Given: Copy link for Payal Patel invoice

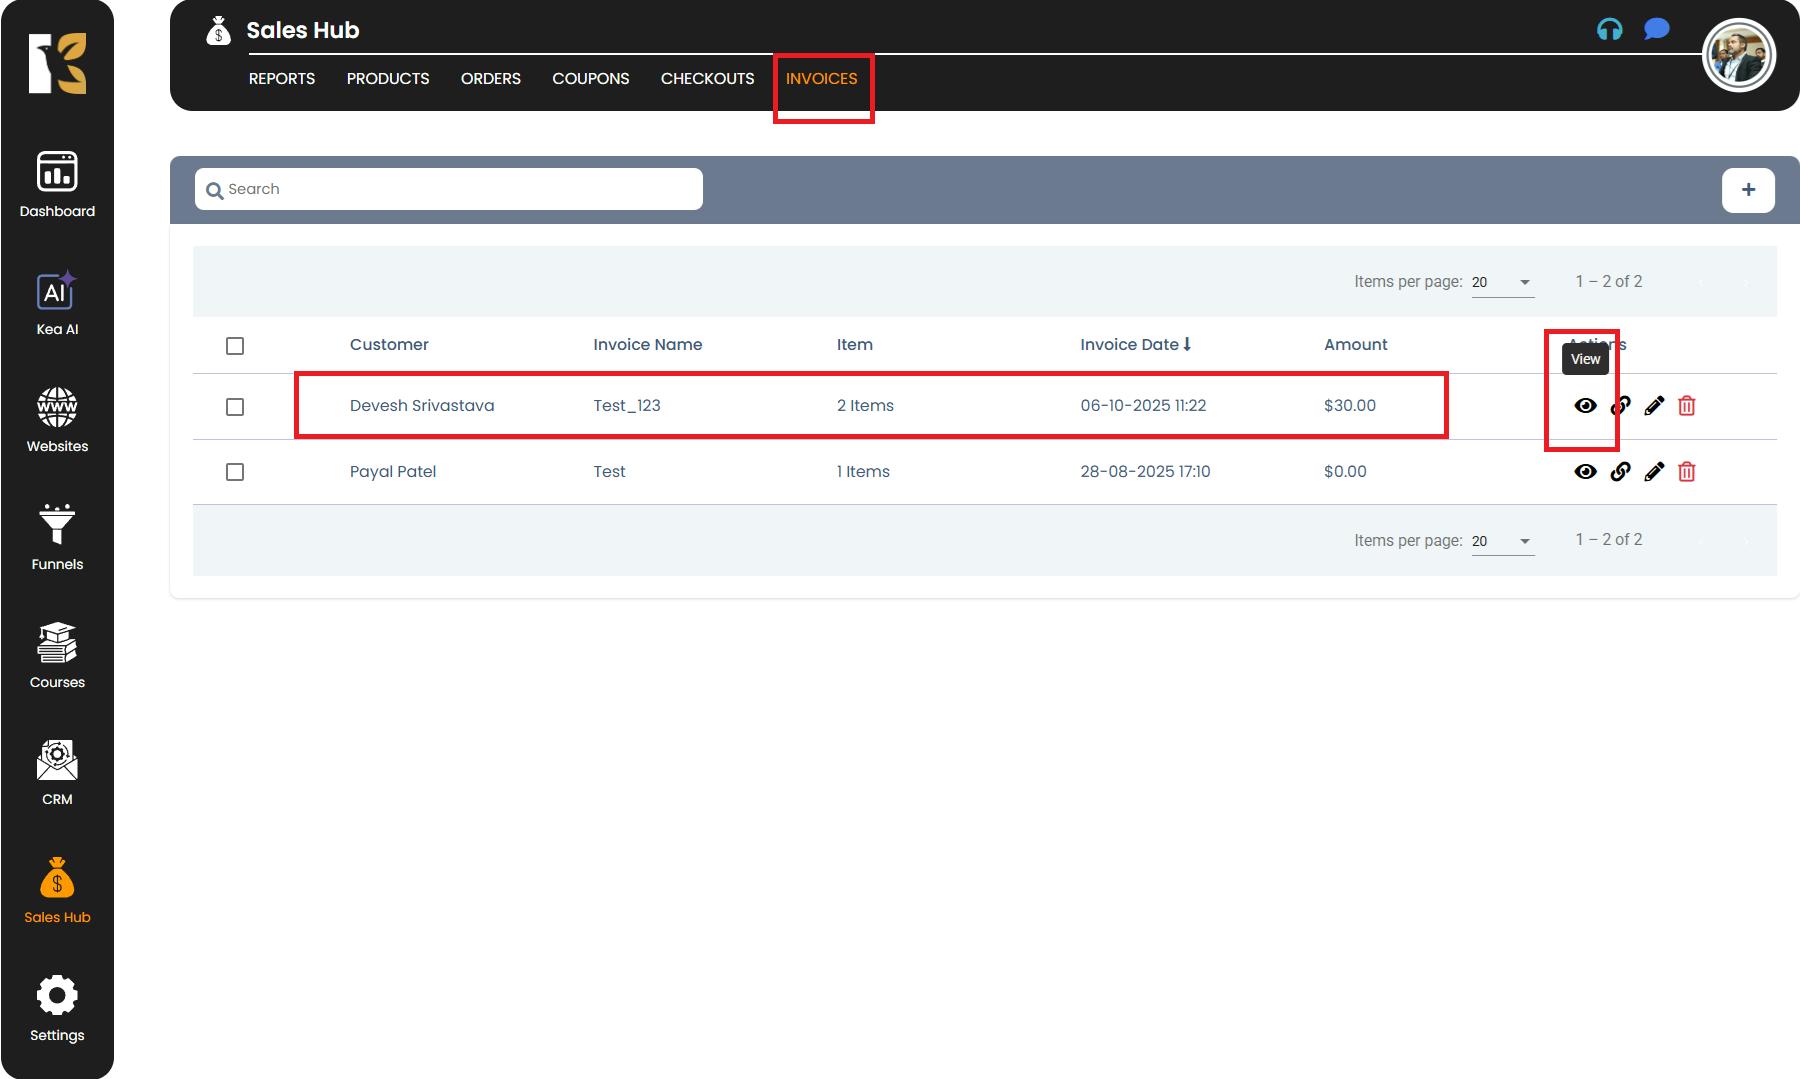Looking at the screenshot, I should point(1620,471).
